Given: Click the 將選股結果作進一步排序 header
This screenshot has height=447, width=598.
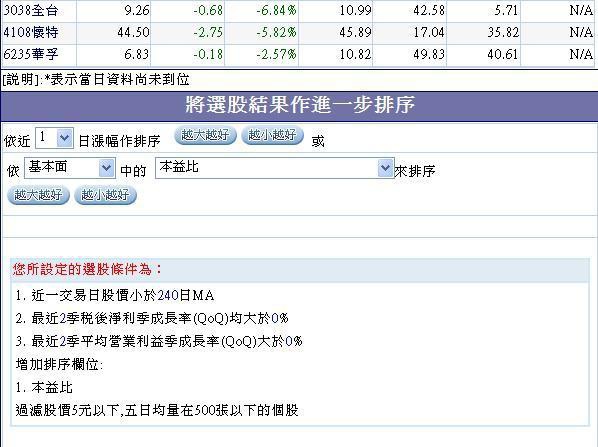Looking at the screenshot, I should [300, 105].
